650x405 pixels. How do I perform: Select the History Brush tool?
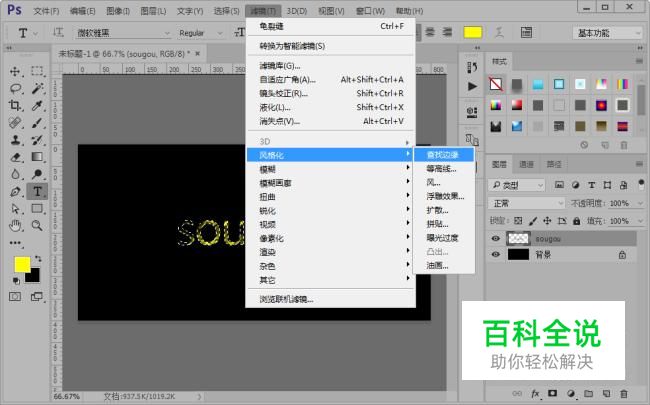click(x=37, y=140)
